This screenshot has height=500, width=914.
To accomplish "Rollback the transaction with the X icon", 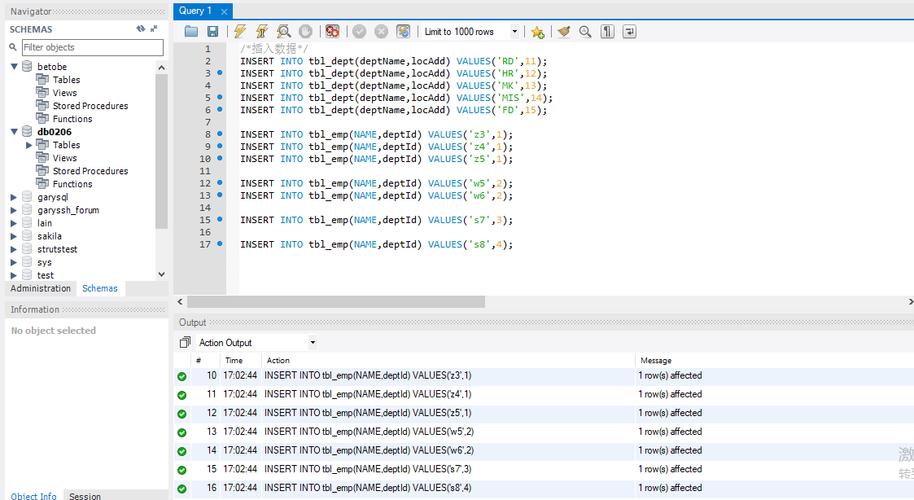I will [x=381, y=31].
